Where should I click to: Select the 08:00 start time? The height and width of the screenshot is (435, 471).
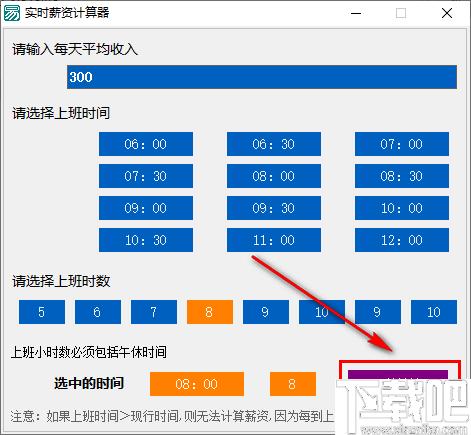(274, 176)
